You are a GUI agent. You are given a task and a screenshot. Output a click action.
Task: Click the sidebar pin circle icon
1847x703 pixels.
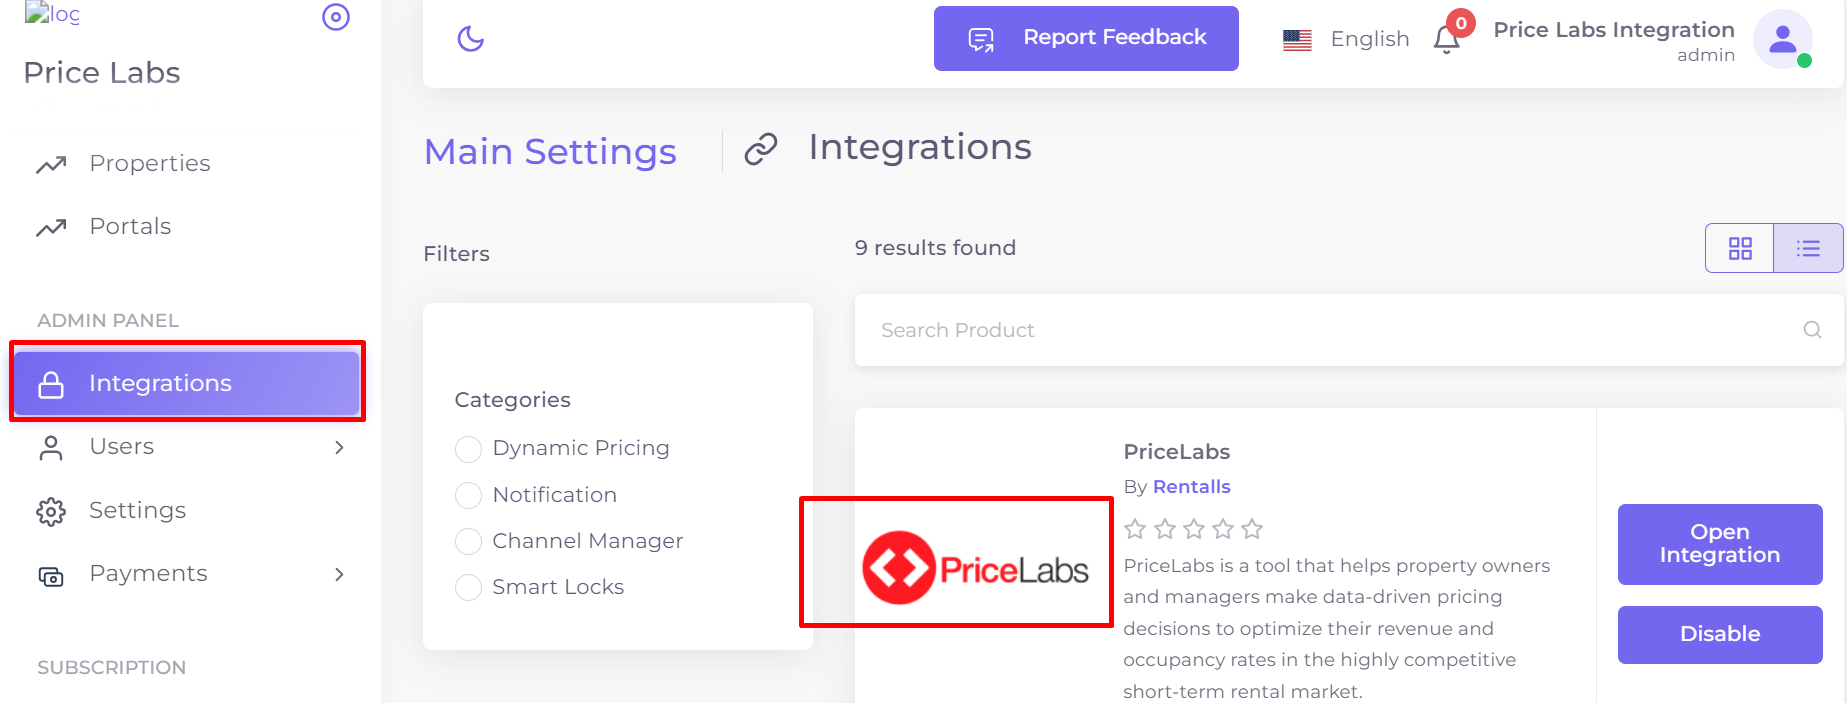[x=336, y=17]
